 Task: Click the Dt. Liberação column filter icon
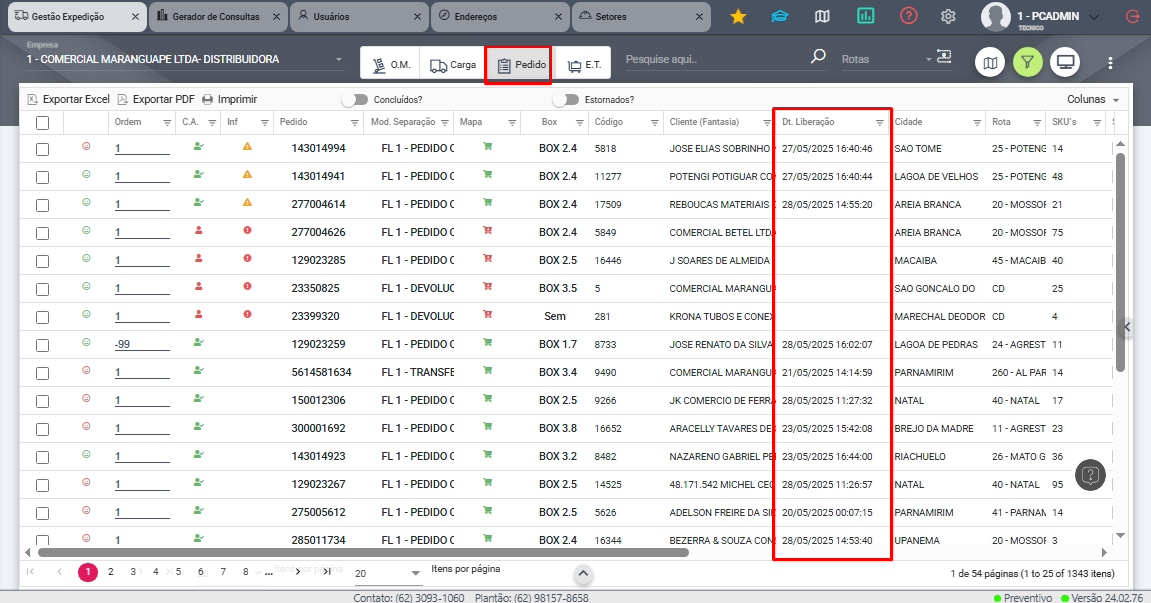tap(879, 123)
